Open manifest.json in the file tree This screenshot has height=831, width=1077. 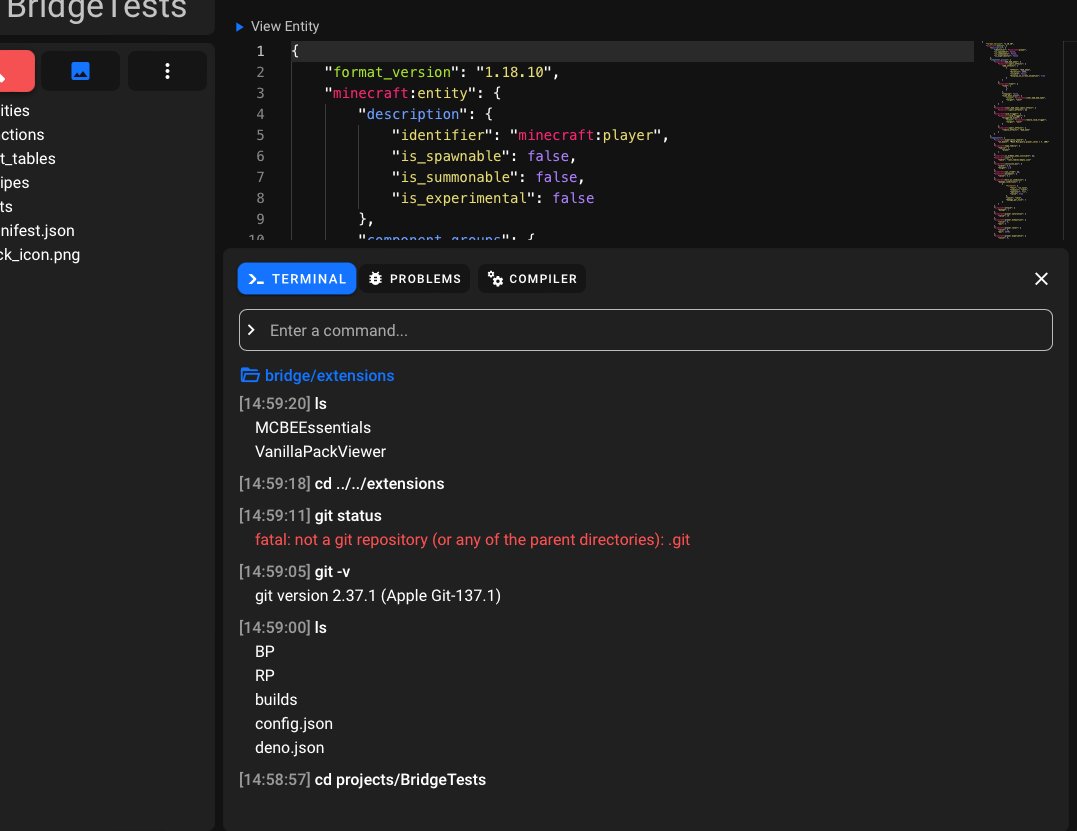(37, 231)
